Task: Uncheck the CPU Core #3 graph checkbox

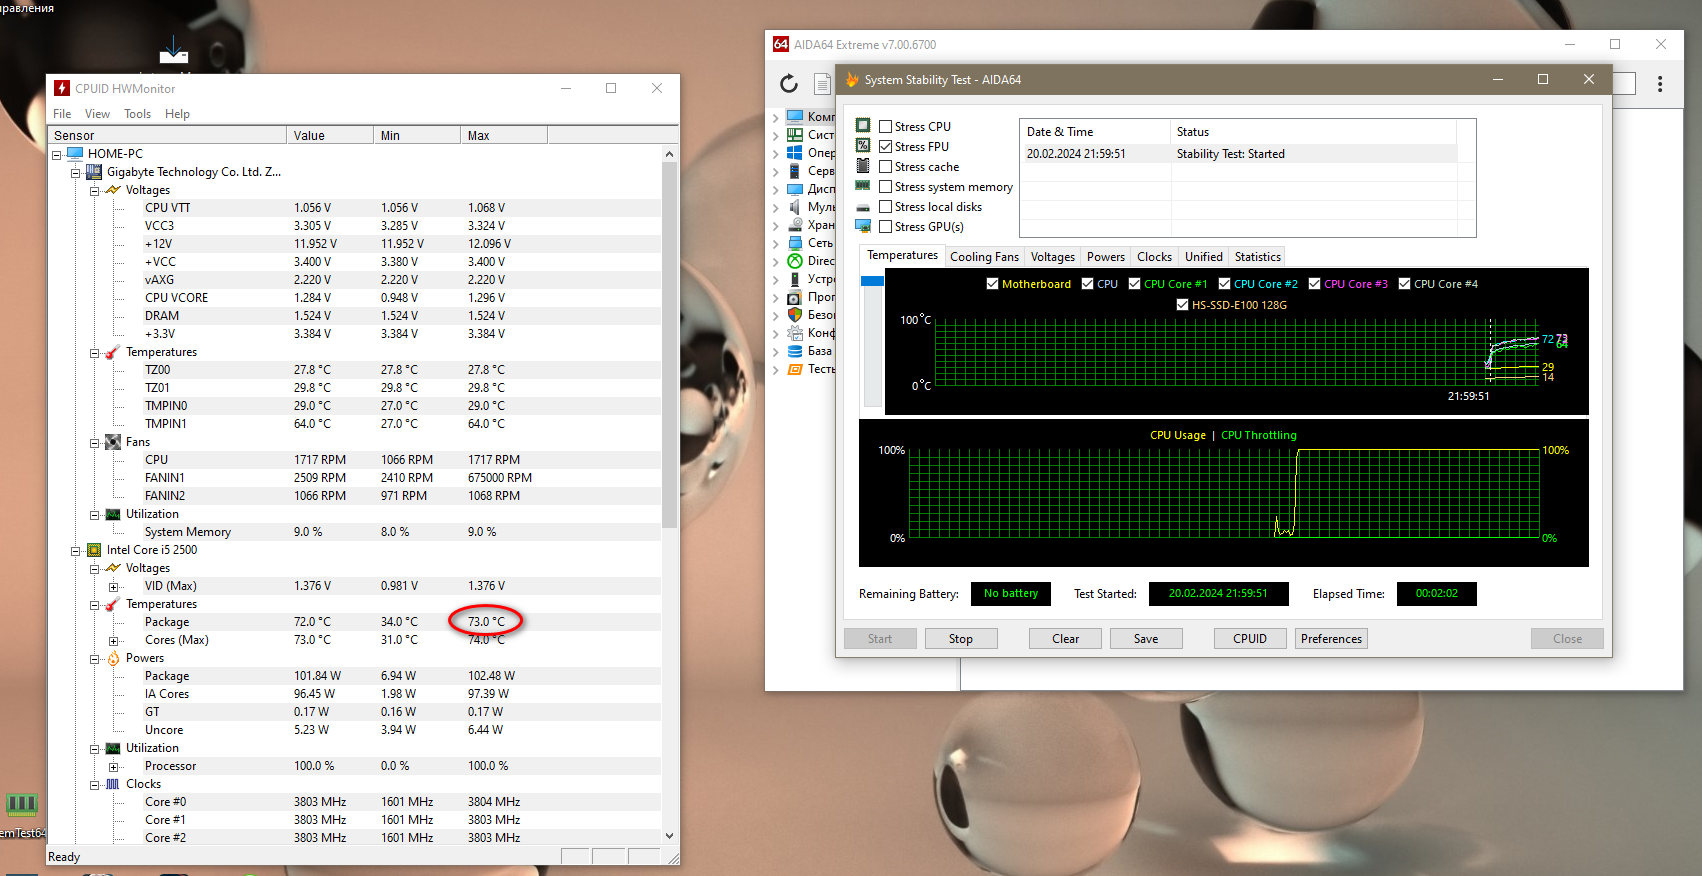Action: pyautogui.click(x=1314, y=284)
